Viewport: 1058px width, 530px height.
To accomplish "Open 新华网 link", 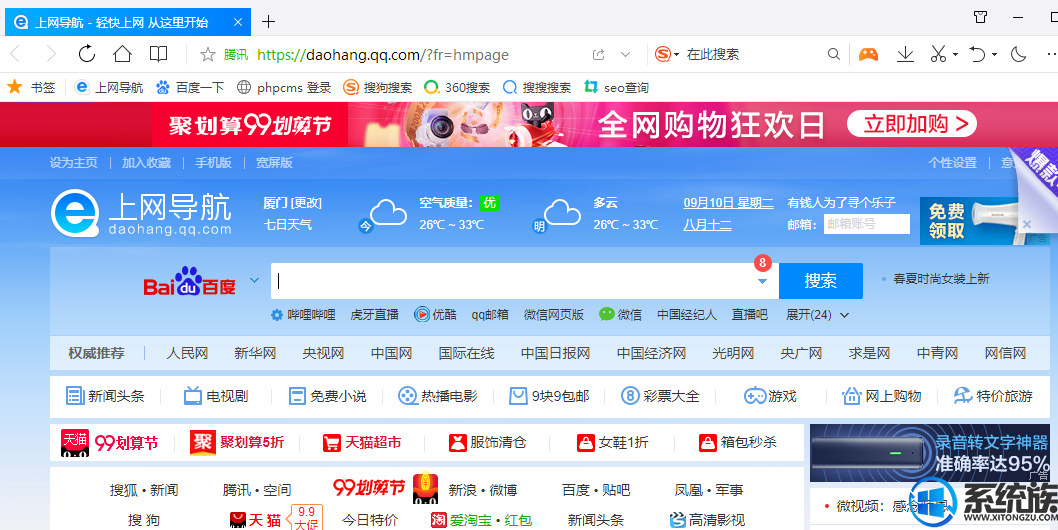I will point(255,353).
